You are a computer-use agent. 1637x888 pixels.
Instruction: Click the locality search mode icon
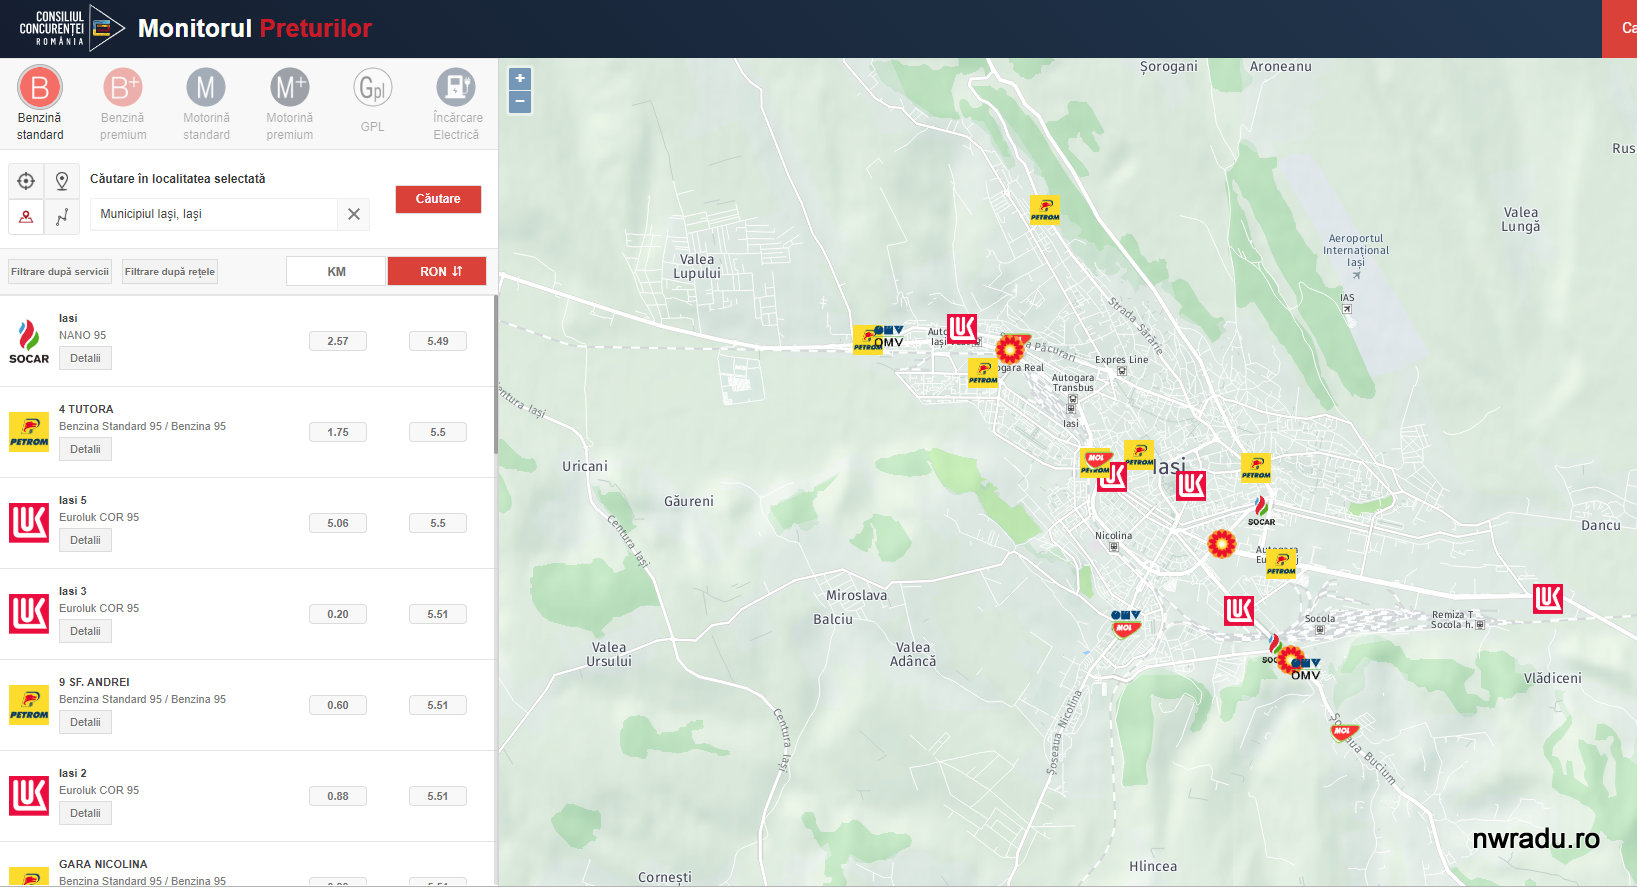click(x=26, y=216)
